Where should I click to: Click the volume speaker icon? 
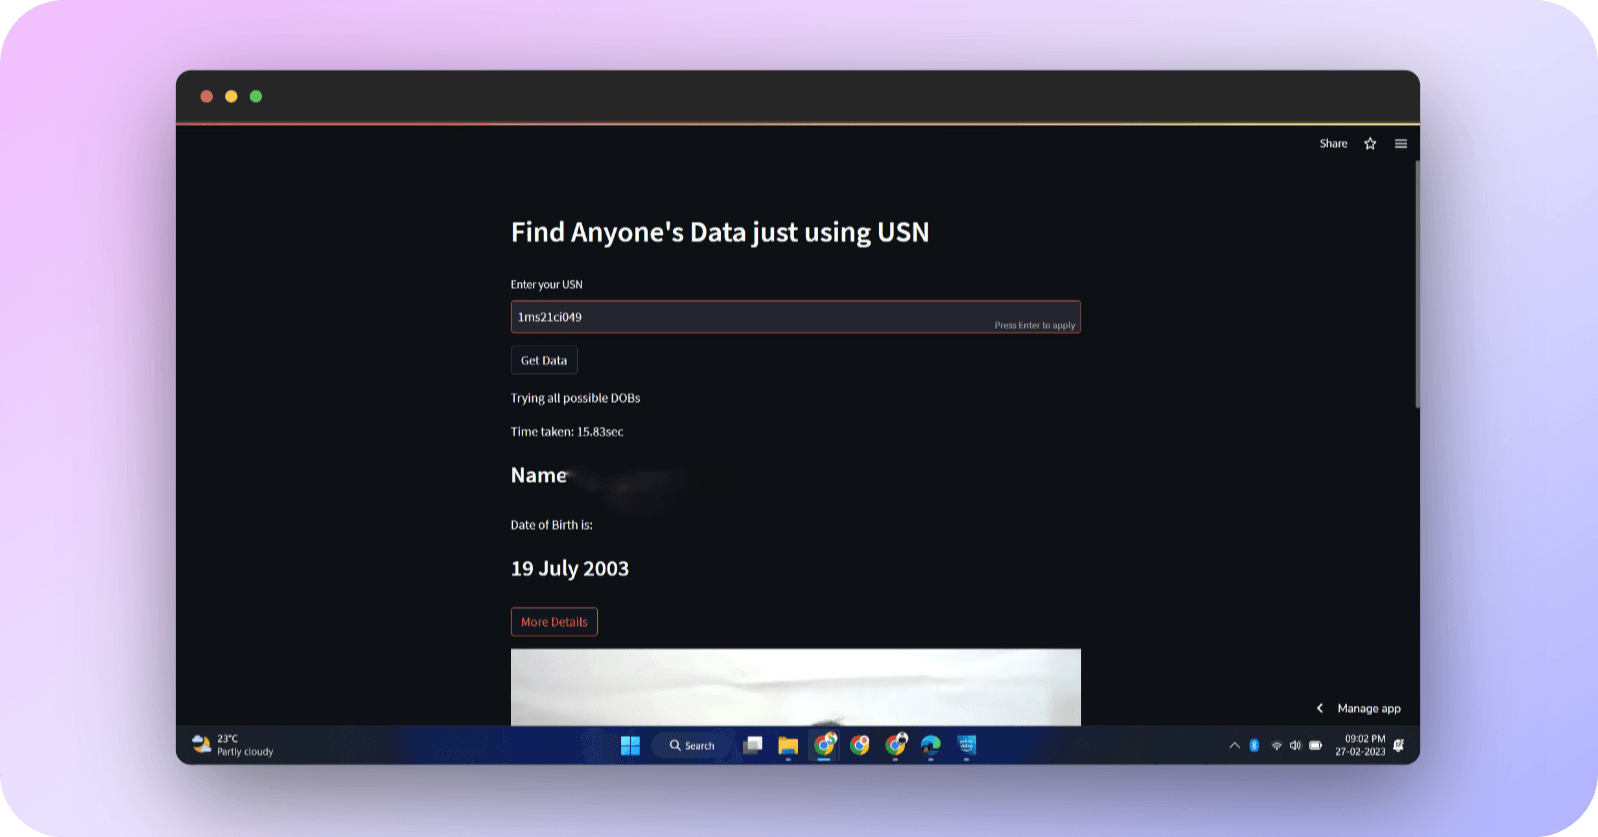click(1295, 745)
